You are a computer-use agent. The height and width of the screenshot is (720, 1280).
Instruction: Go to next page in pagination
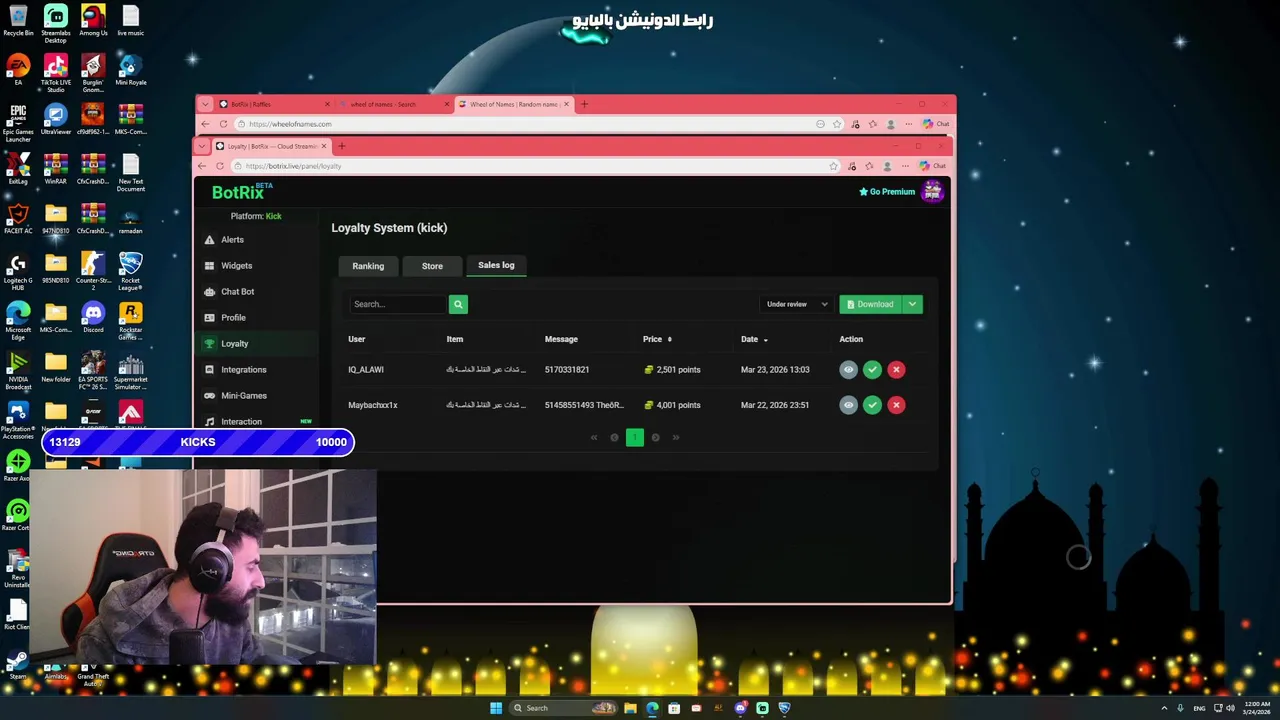655,437
